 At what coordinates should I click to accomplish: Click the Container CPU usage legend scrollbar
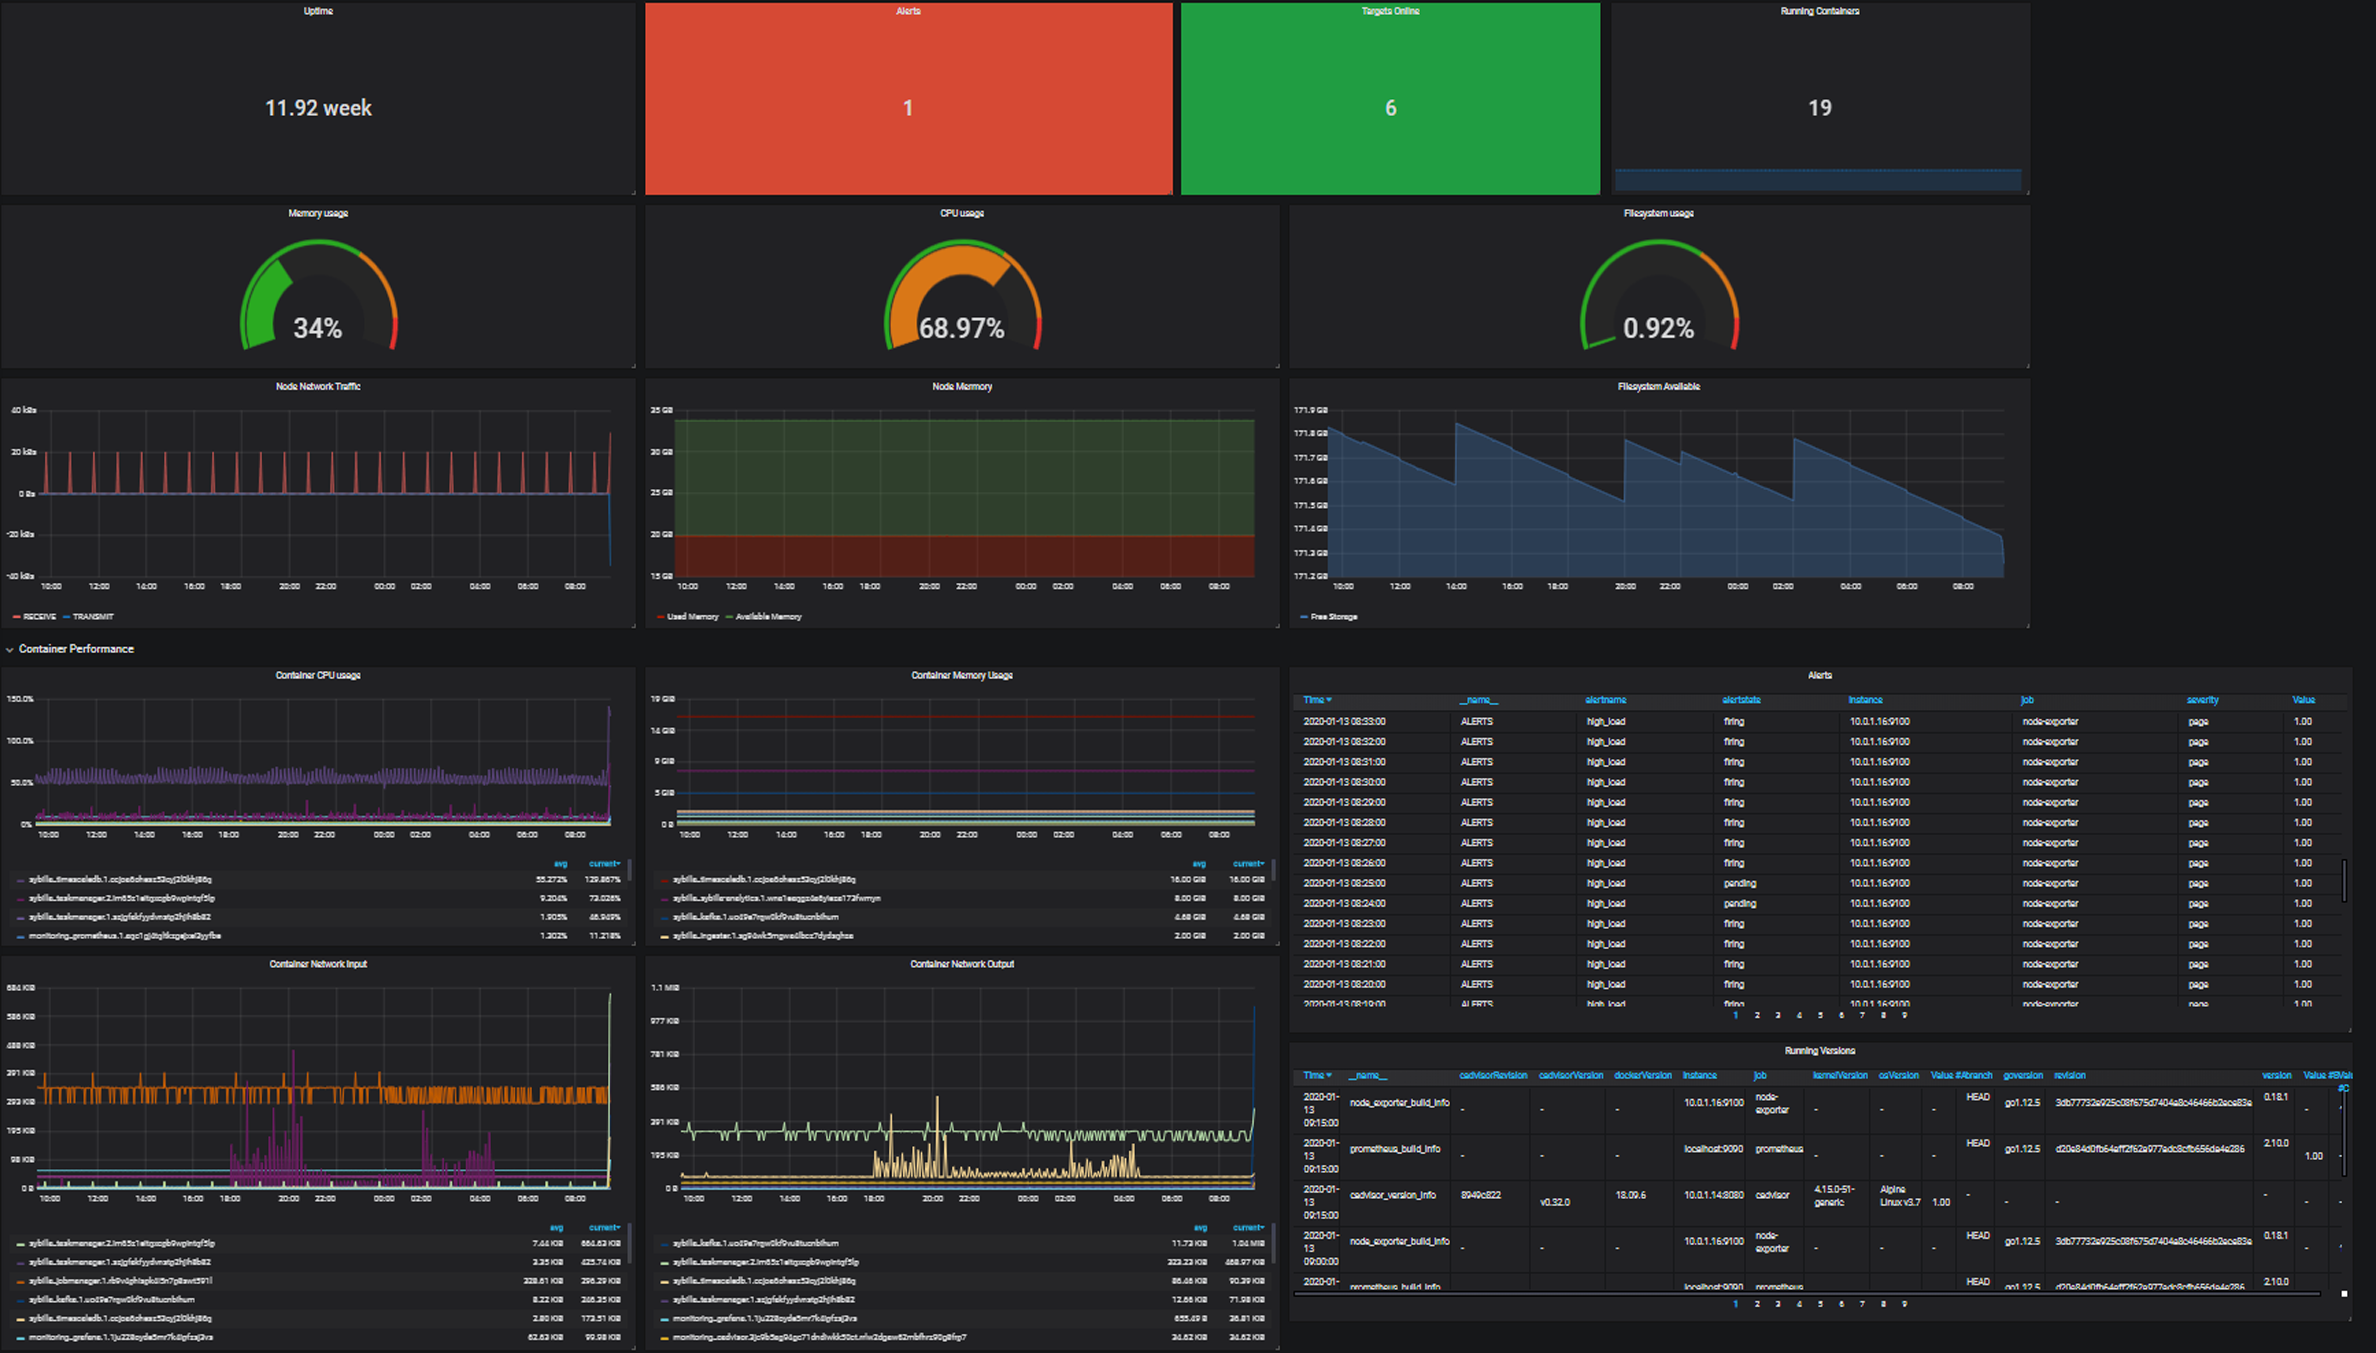pyautogui.click(x=629, y=869)
